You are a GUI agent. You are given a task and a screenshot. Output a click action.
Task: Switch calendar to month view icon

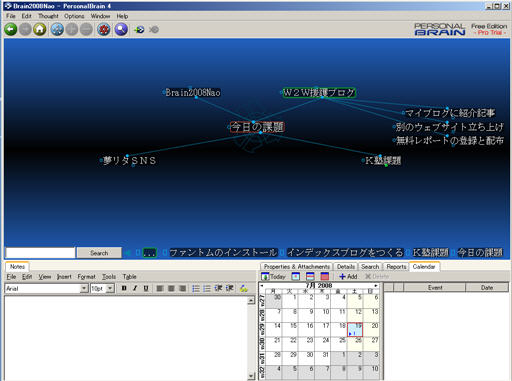(x=325, y=276)
